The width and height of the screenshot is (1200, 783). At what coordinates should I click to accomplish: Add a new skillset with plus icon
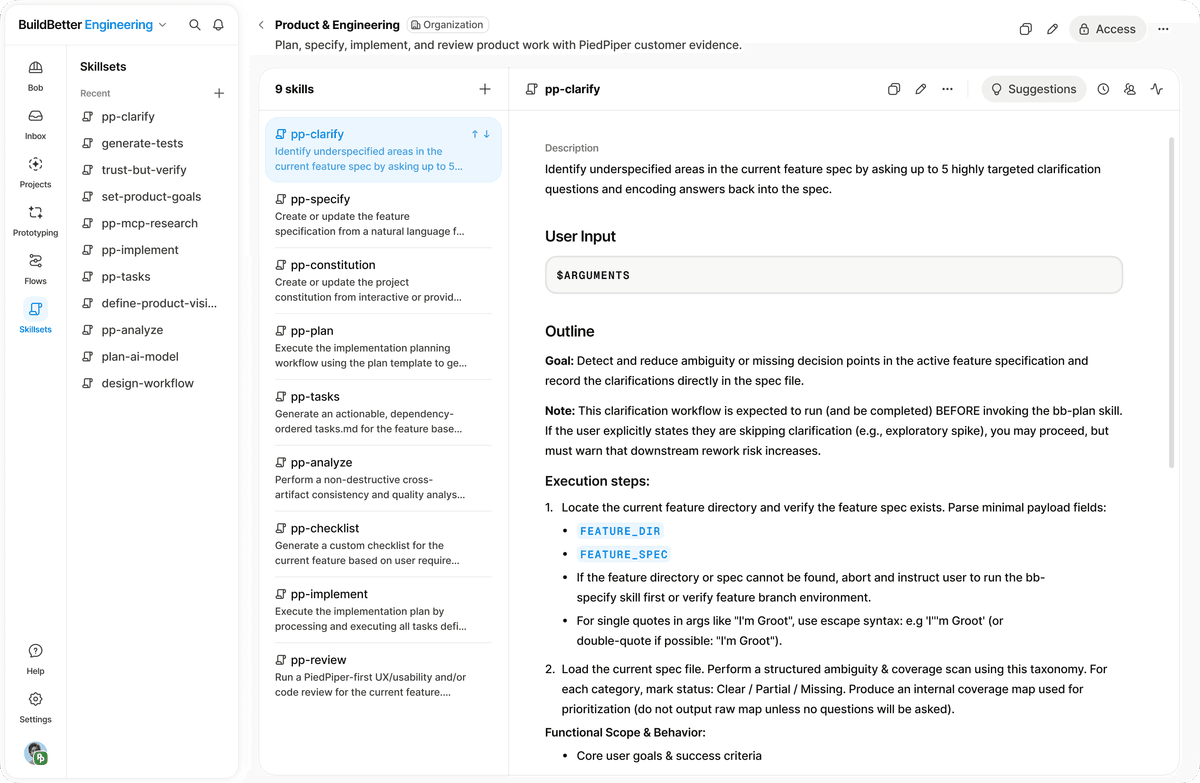219,93
